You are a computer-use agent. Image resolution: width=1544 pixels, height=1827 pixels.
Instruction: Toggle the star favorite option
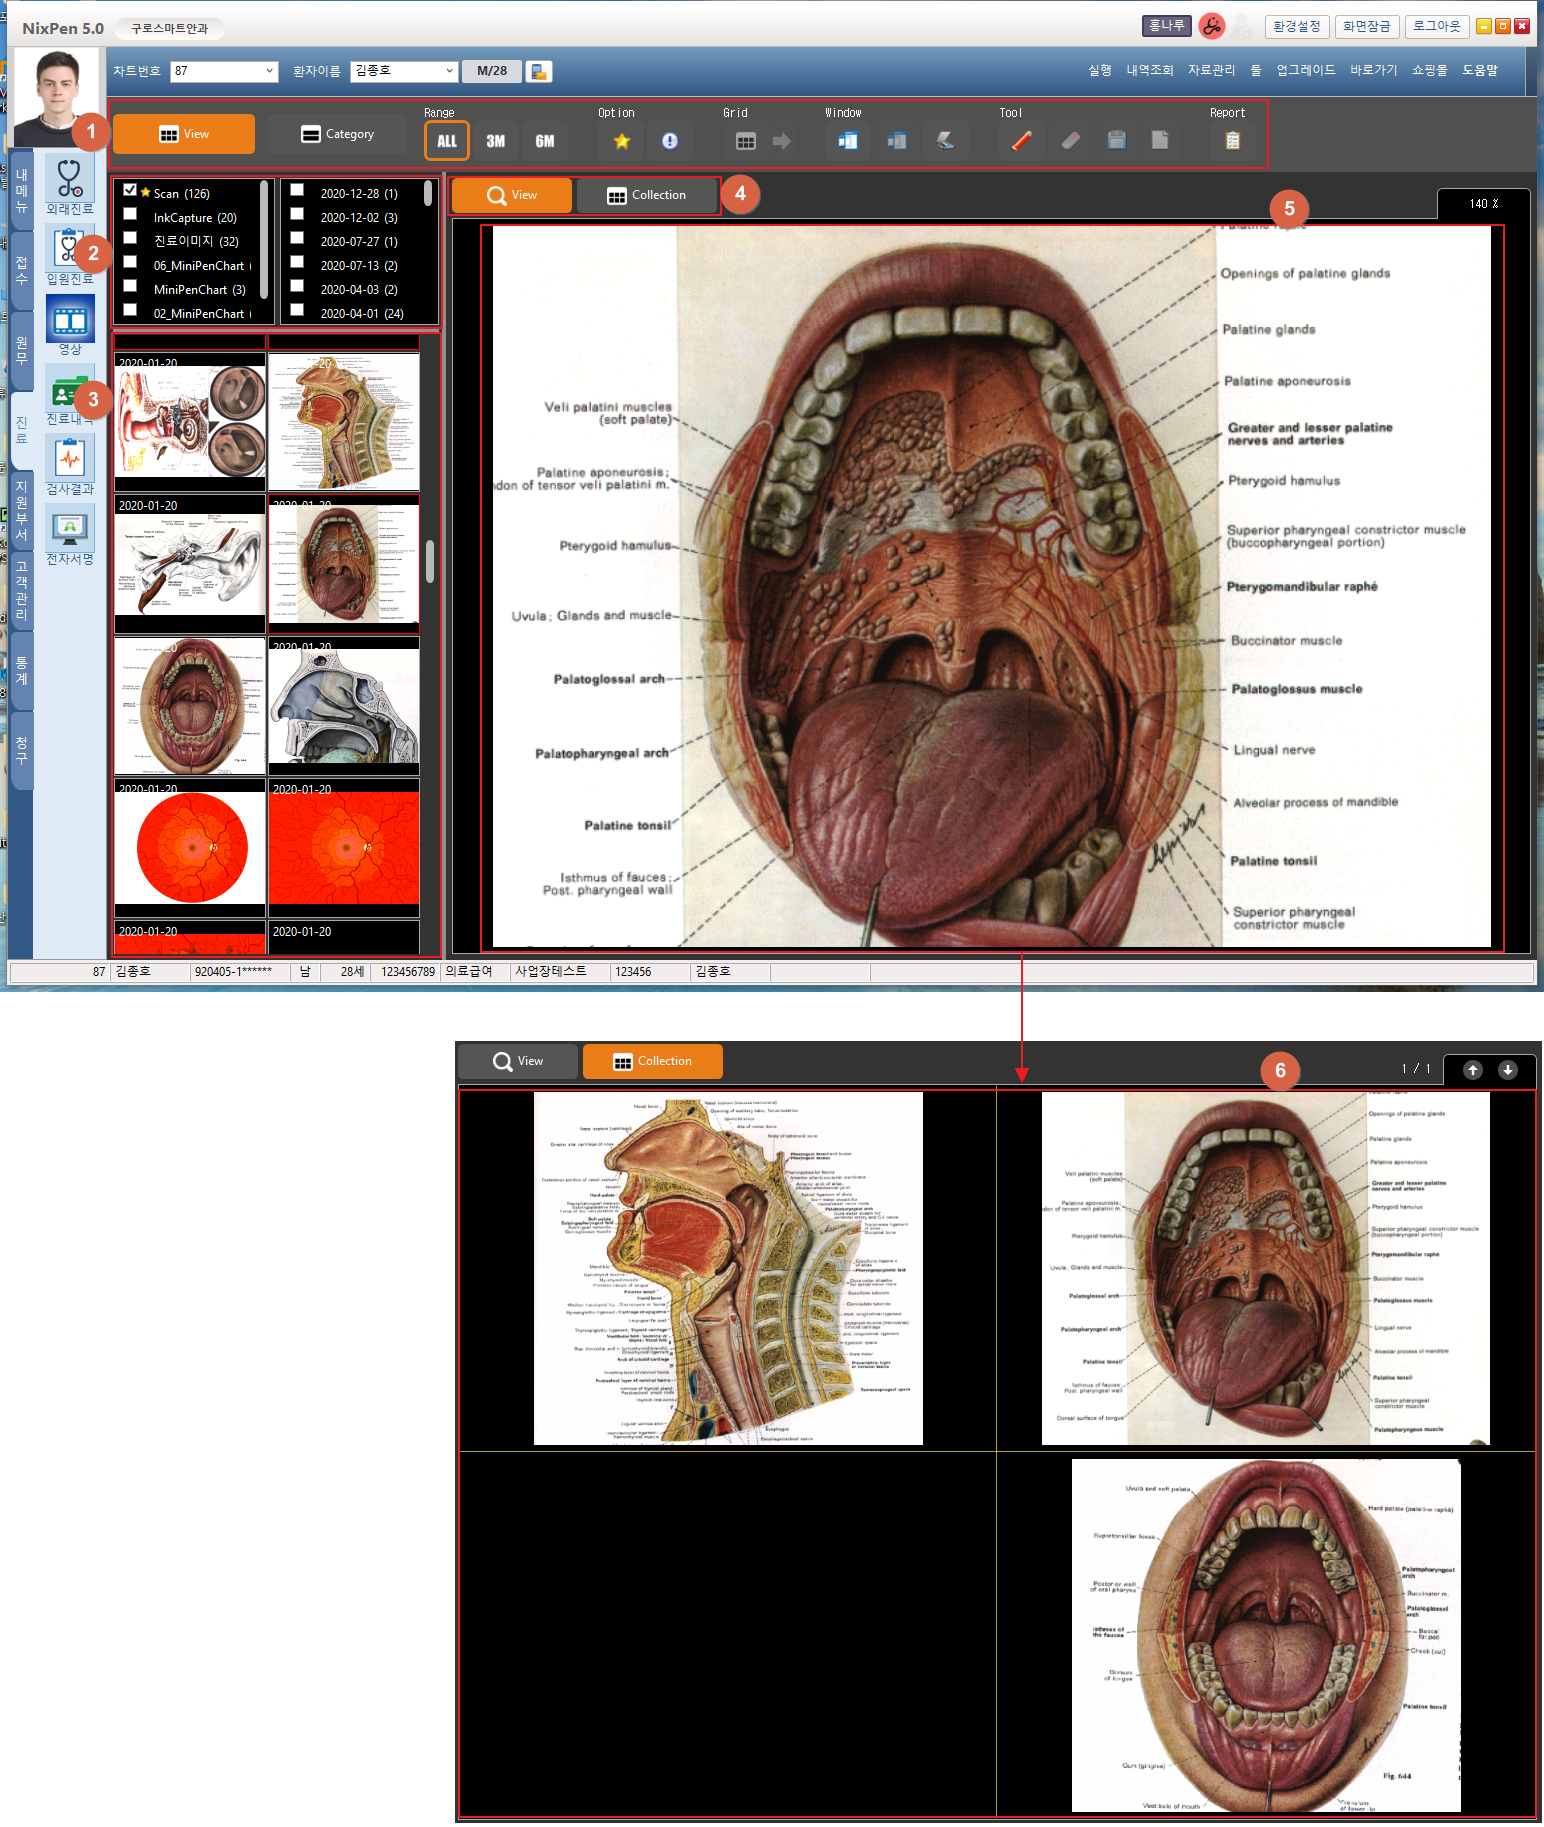(x=621, y=141)
